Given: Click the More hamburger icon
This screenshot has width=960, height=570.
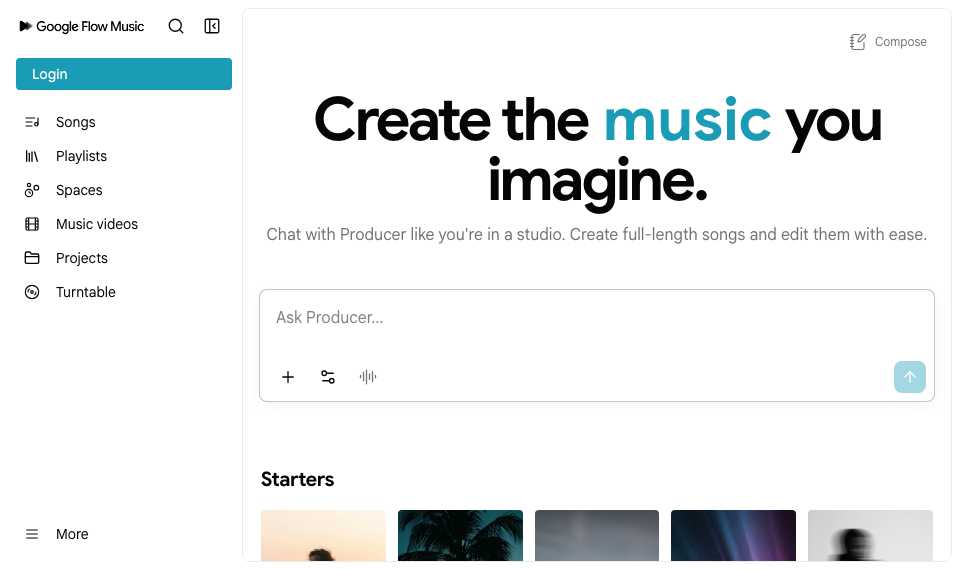Looking at the screenshot, I should [x=32, y=534].
